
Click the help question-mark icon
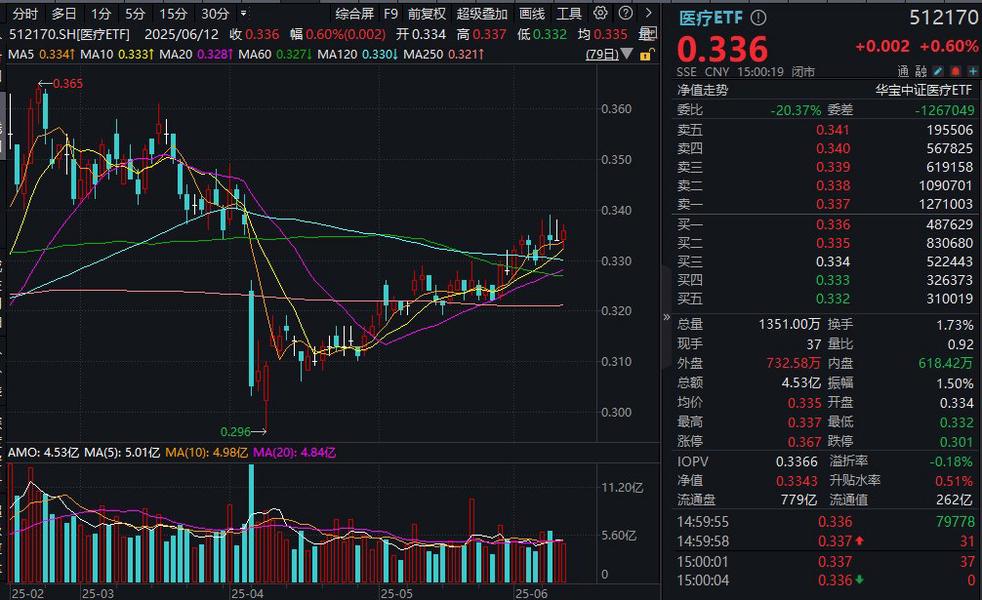[x=625, y=13]
